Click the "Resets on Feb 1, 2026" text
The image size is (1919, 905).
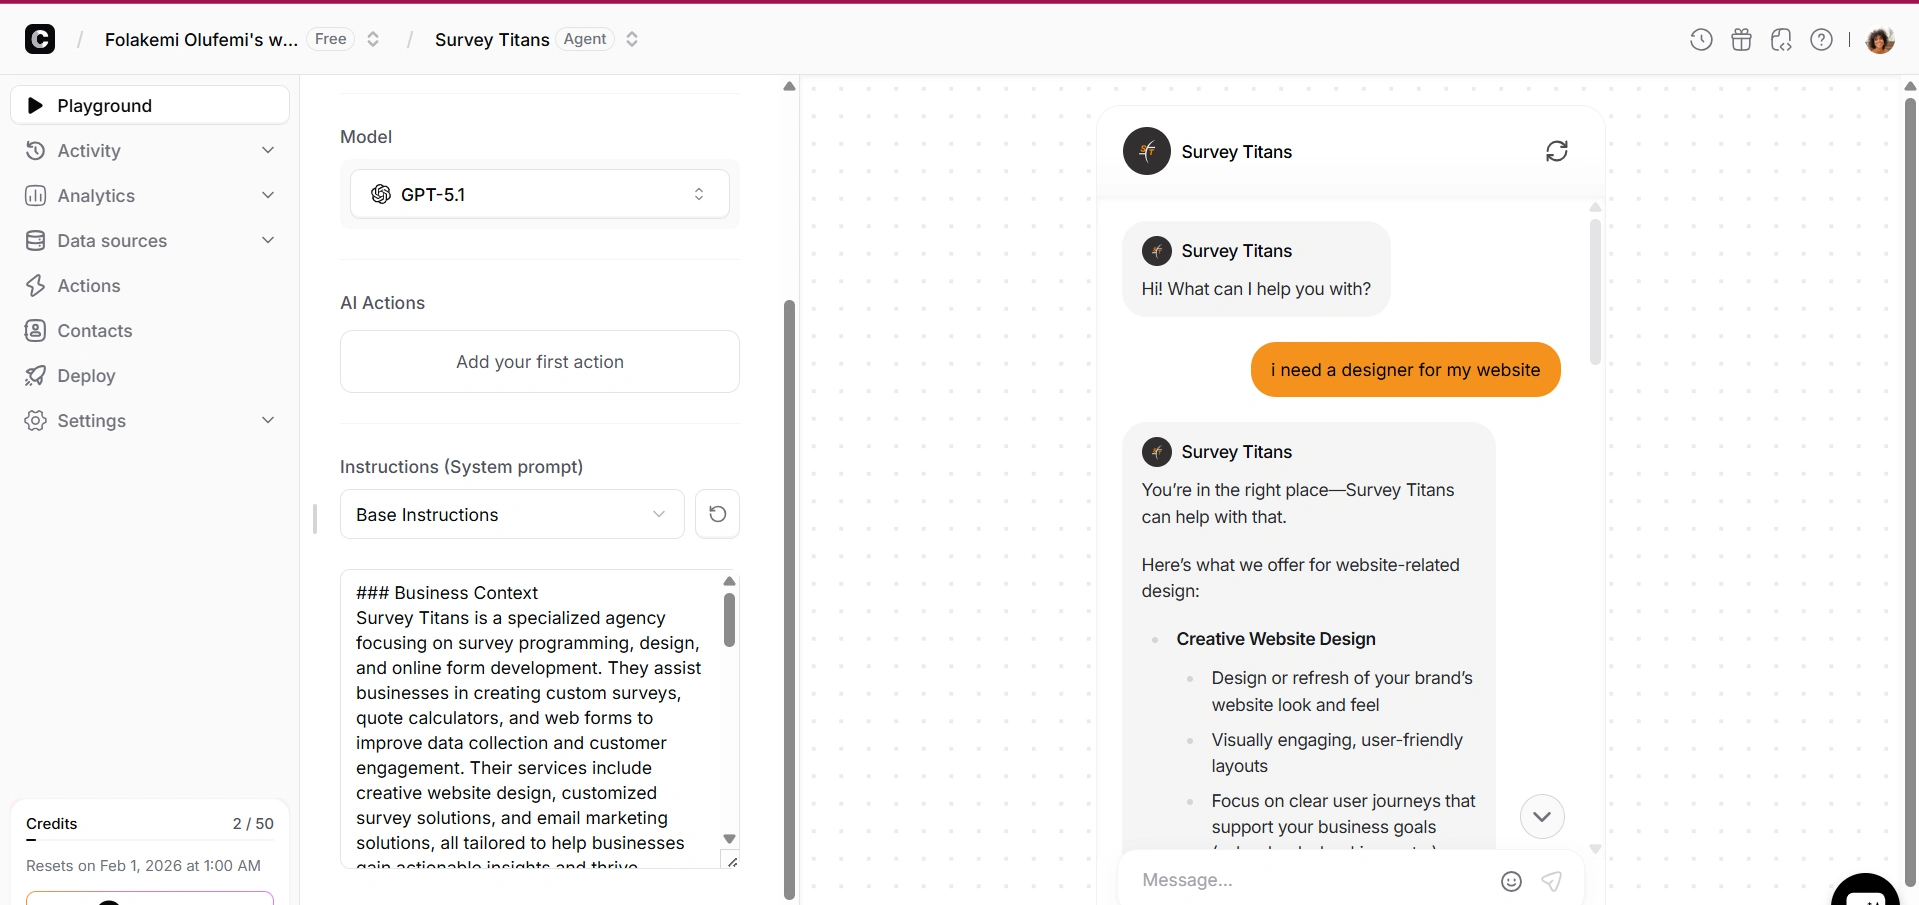point(143,866)
